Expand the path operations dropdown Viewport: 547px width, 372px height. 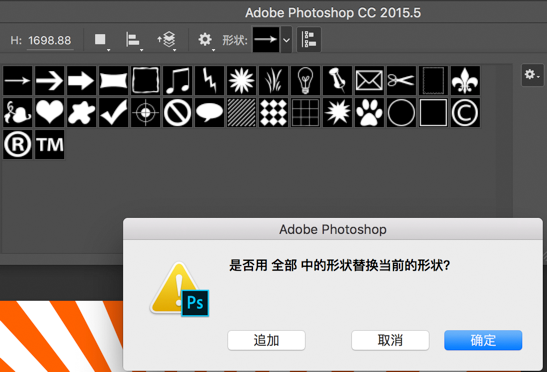click(102, 40)
